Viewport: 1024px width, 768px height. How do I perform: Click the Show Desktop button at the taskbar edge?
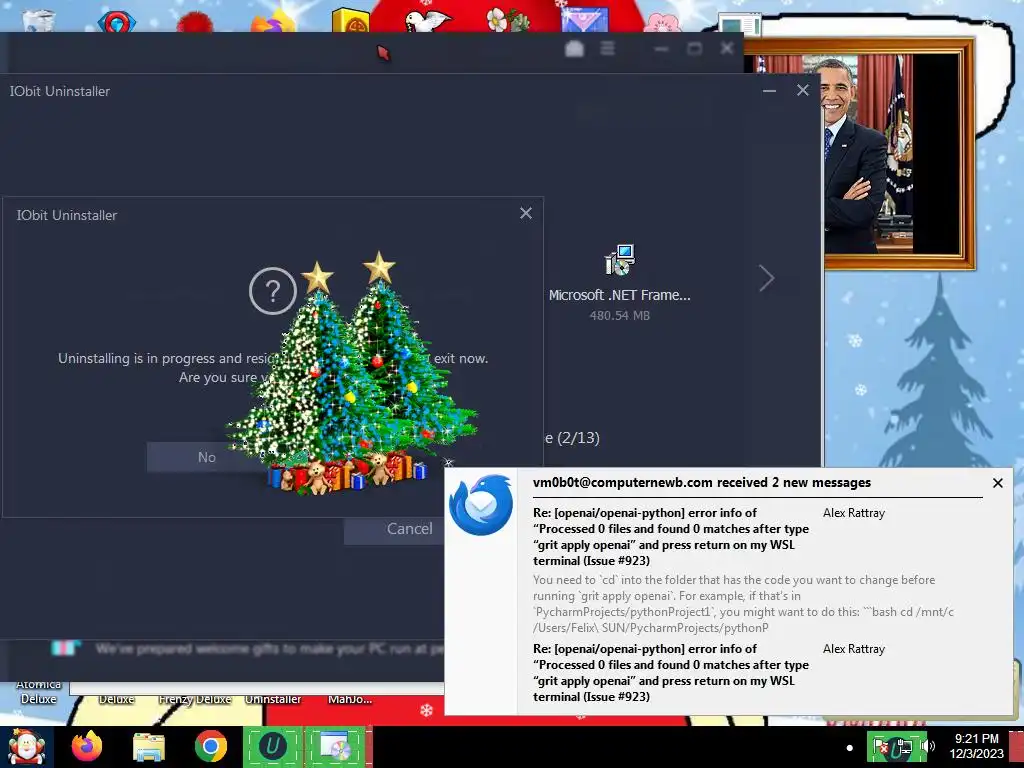[1016, 747]
